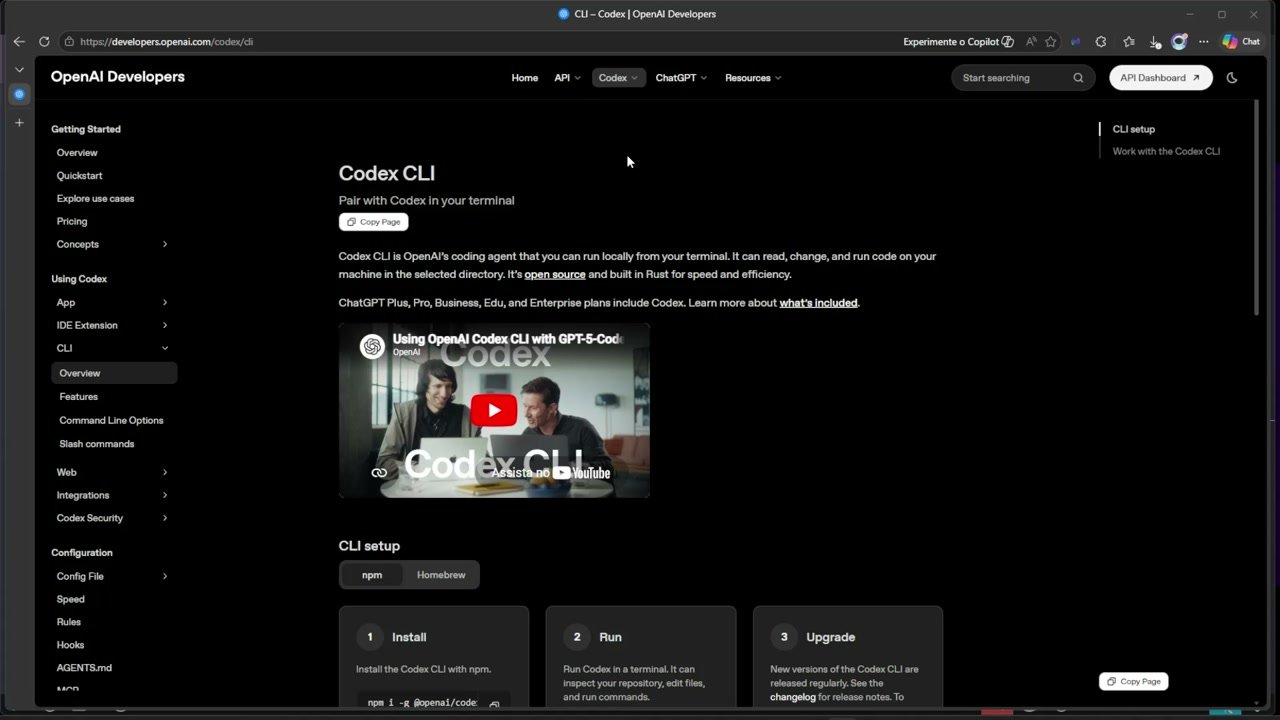Select the npm tab
The height and width of the screenshot is (720, 1280).
(372, 575)
